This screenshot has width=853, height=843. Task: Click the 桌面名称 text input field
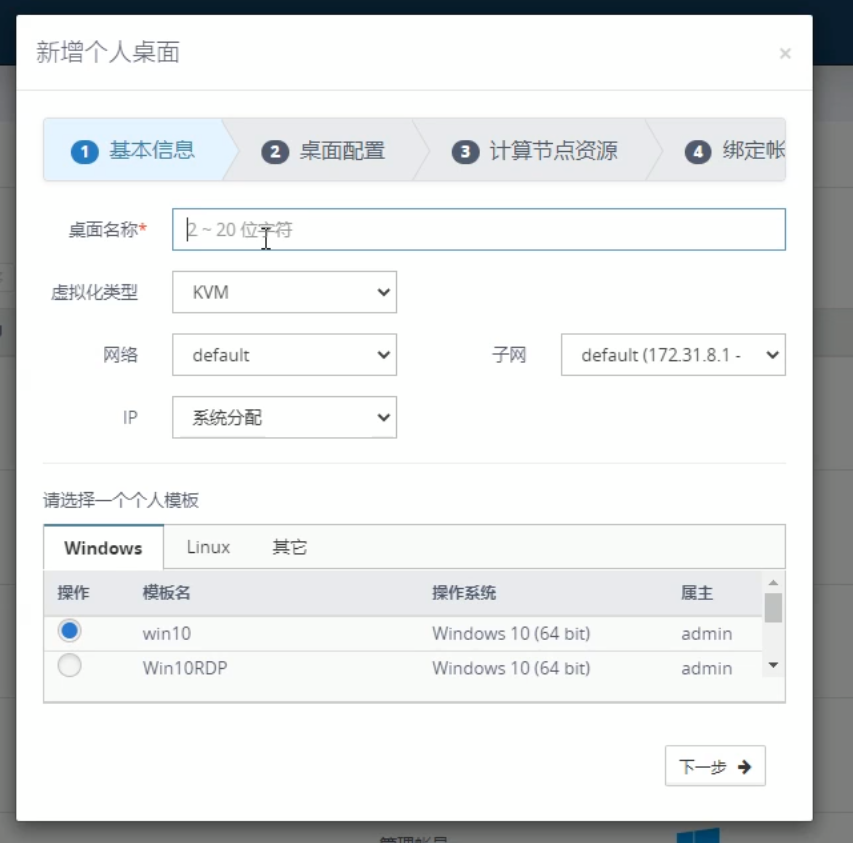[x=478, y=229]
